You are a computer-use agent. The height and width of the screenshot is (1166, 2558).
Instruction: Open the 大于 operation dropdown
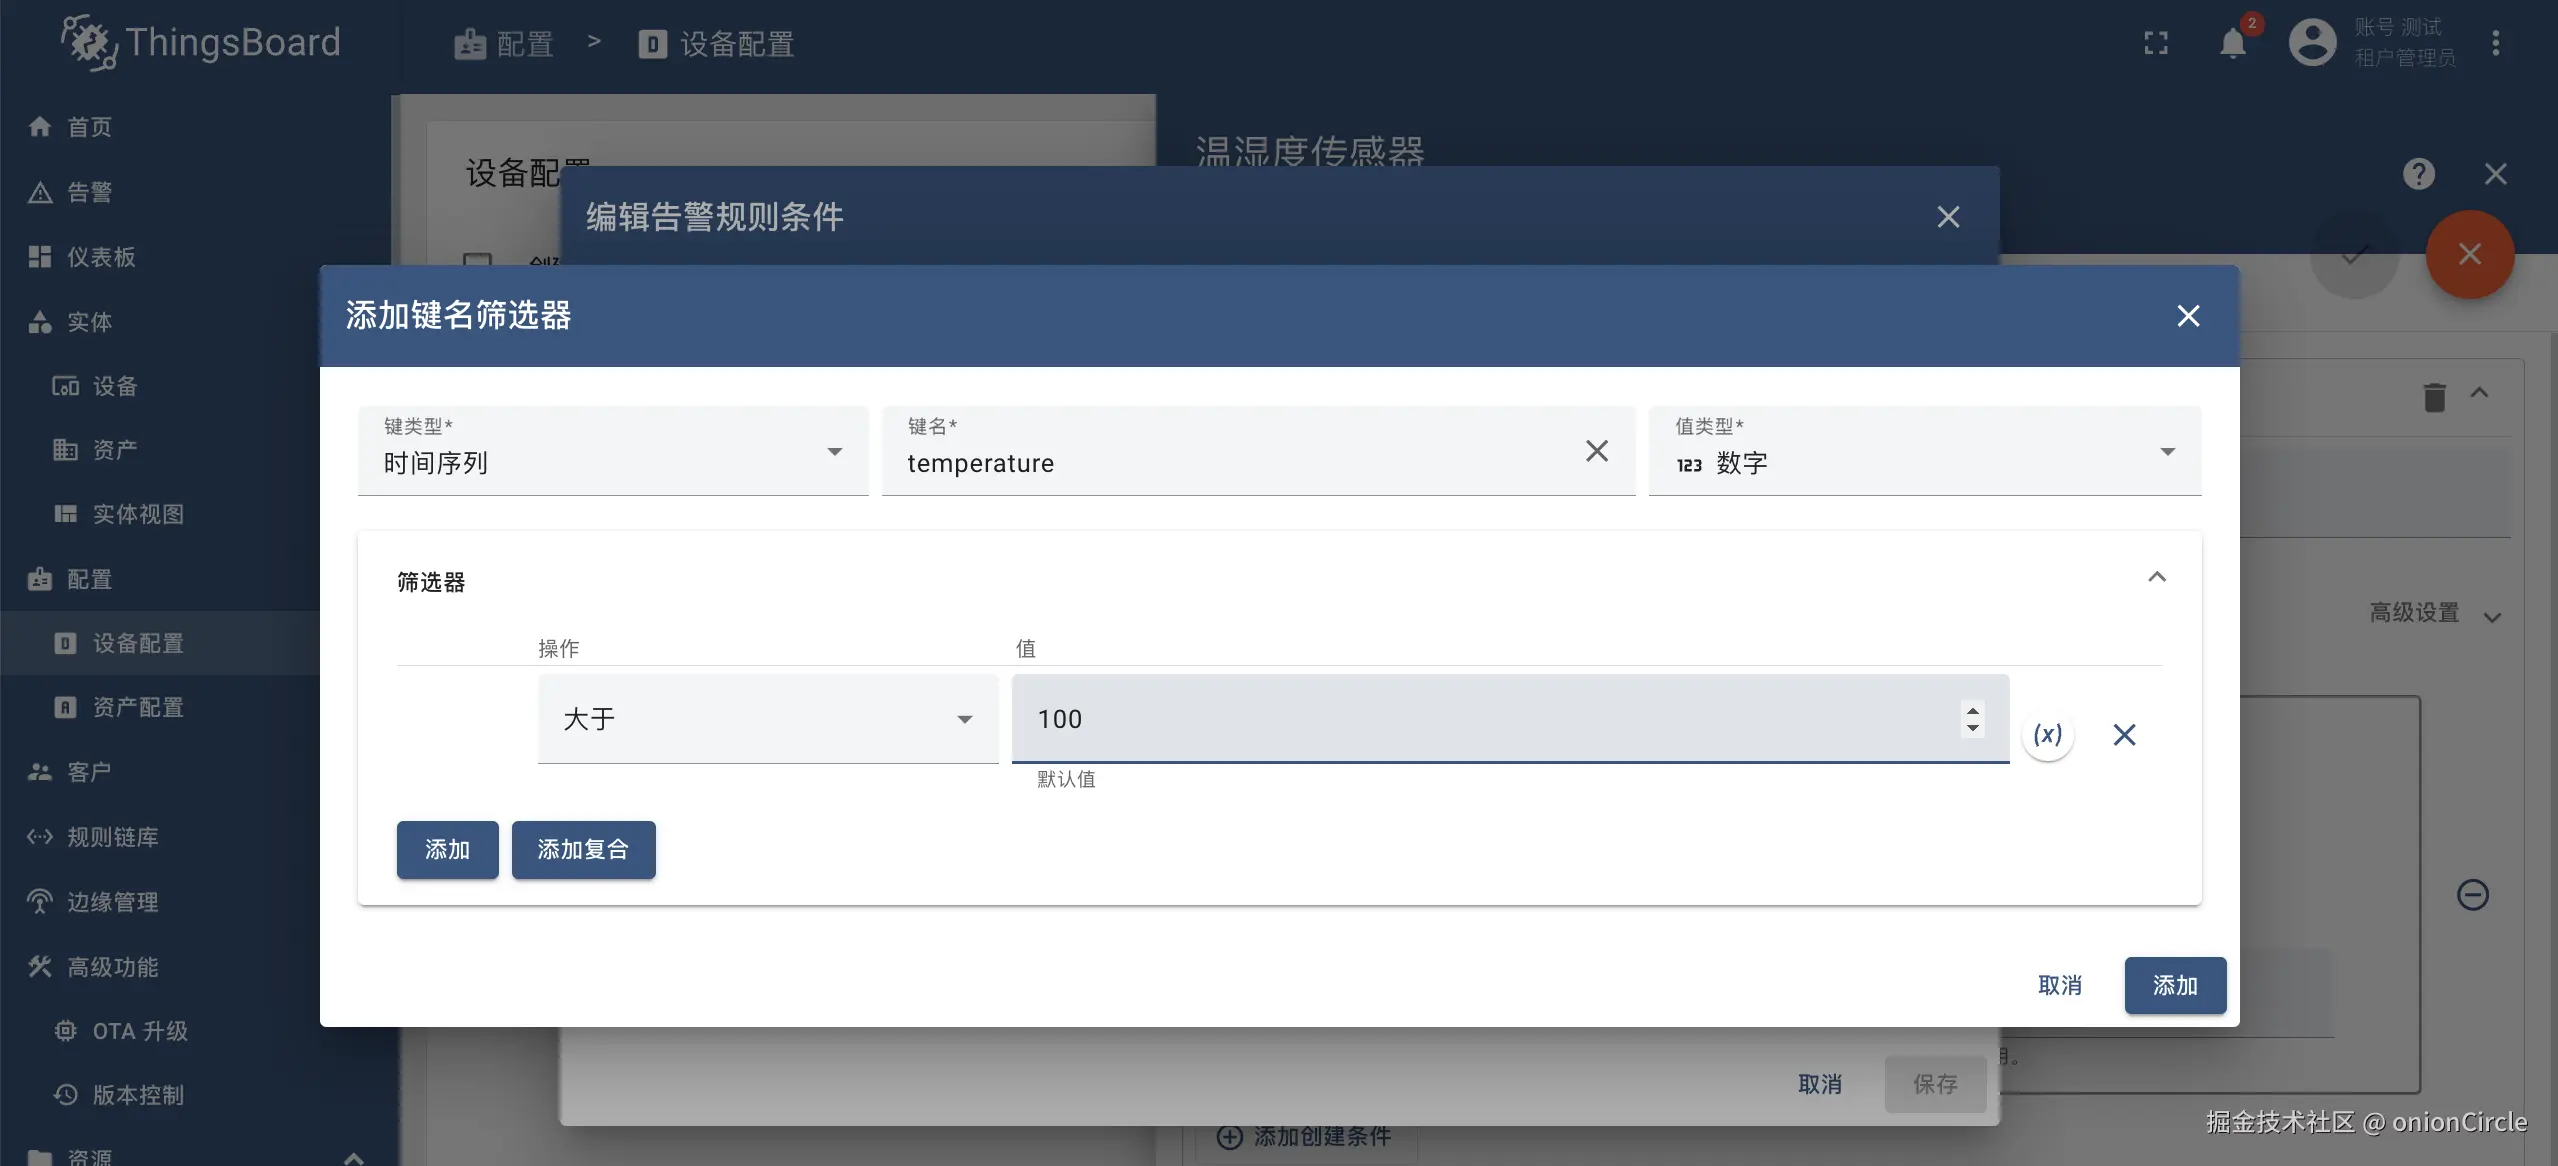point(767,719)
